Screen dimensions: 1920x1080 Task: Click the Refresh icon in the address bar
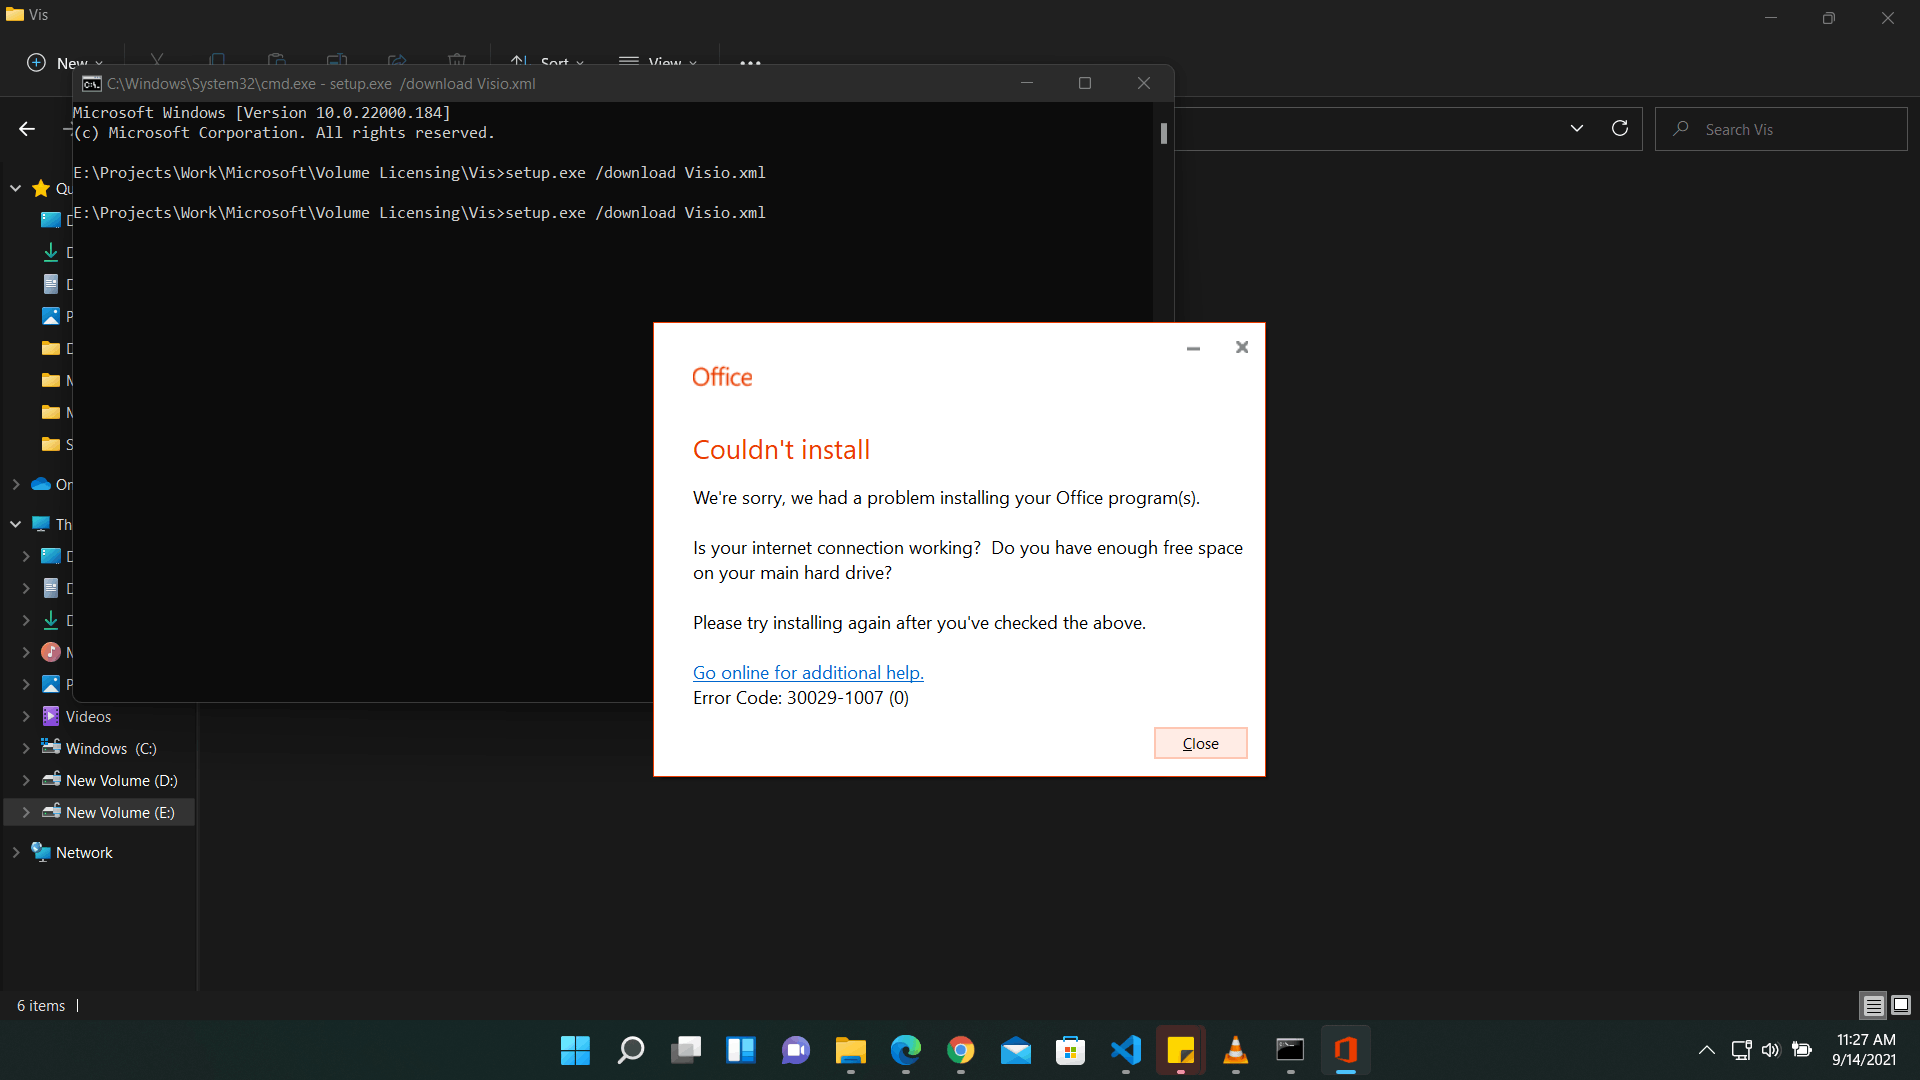[x=1620, y=128]
